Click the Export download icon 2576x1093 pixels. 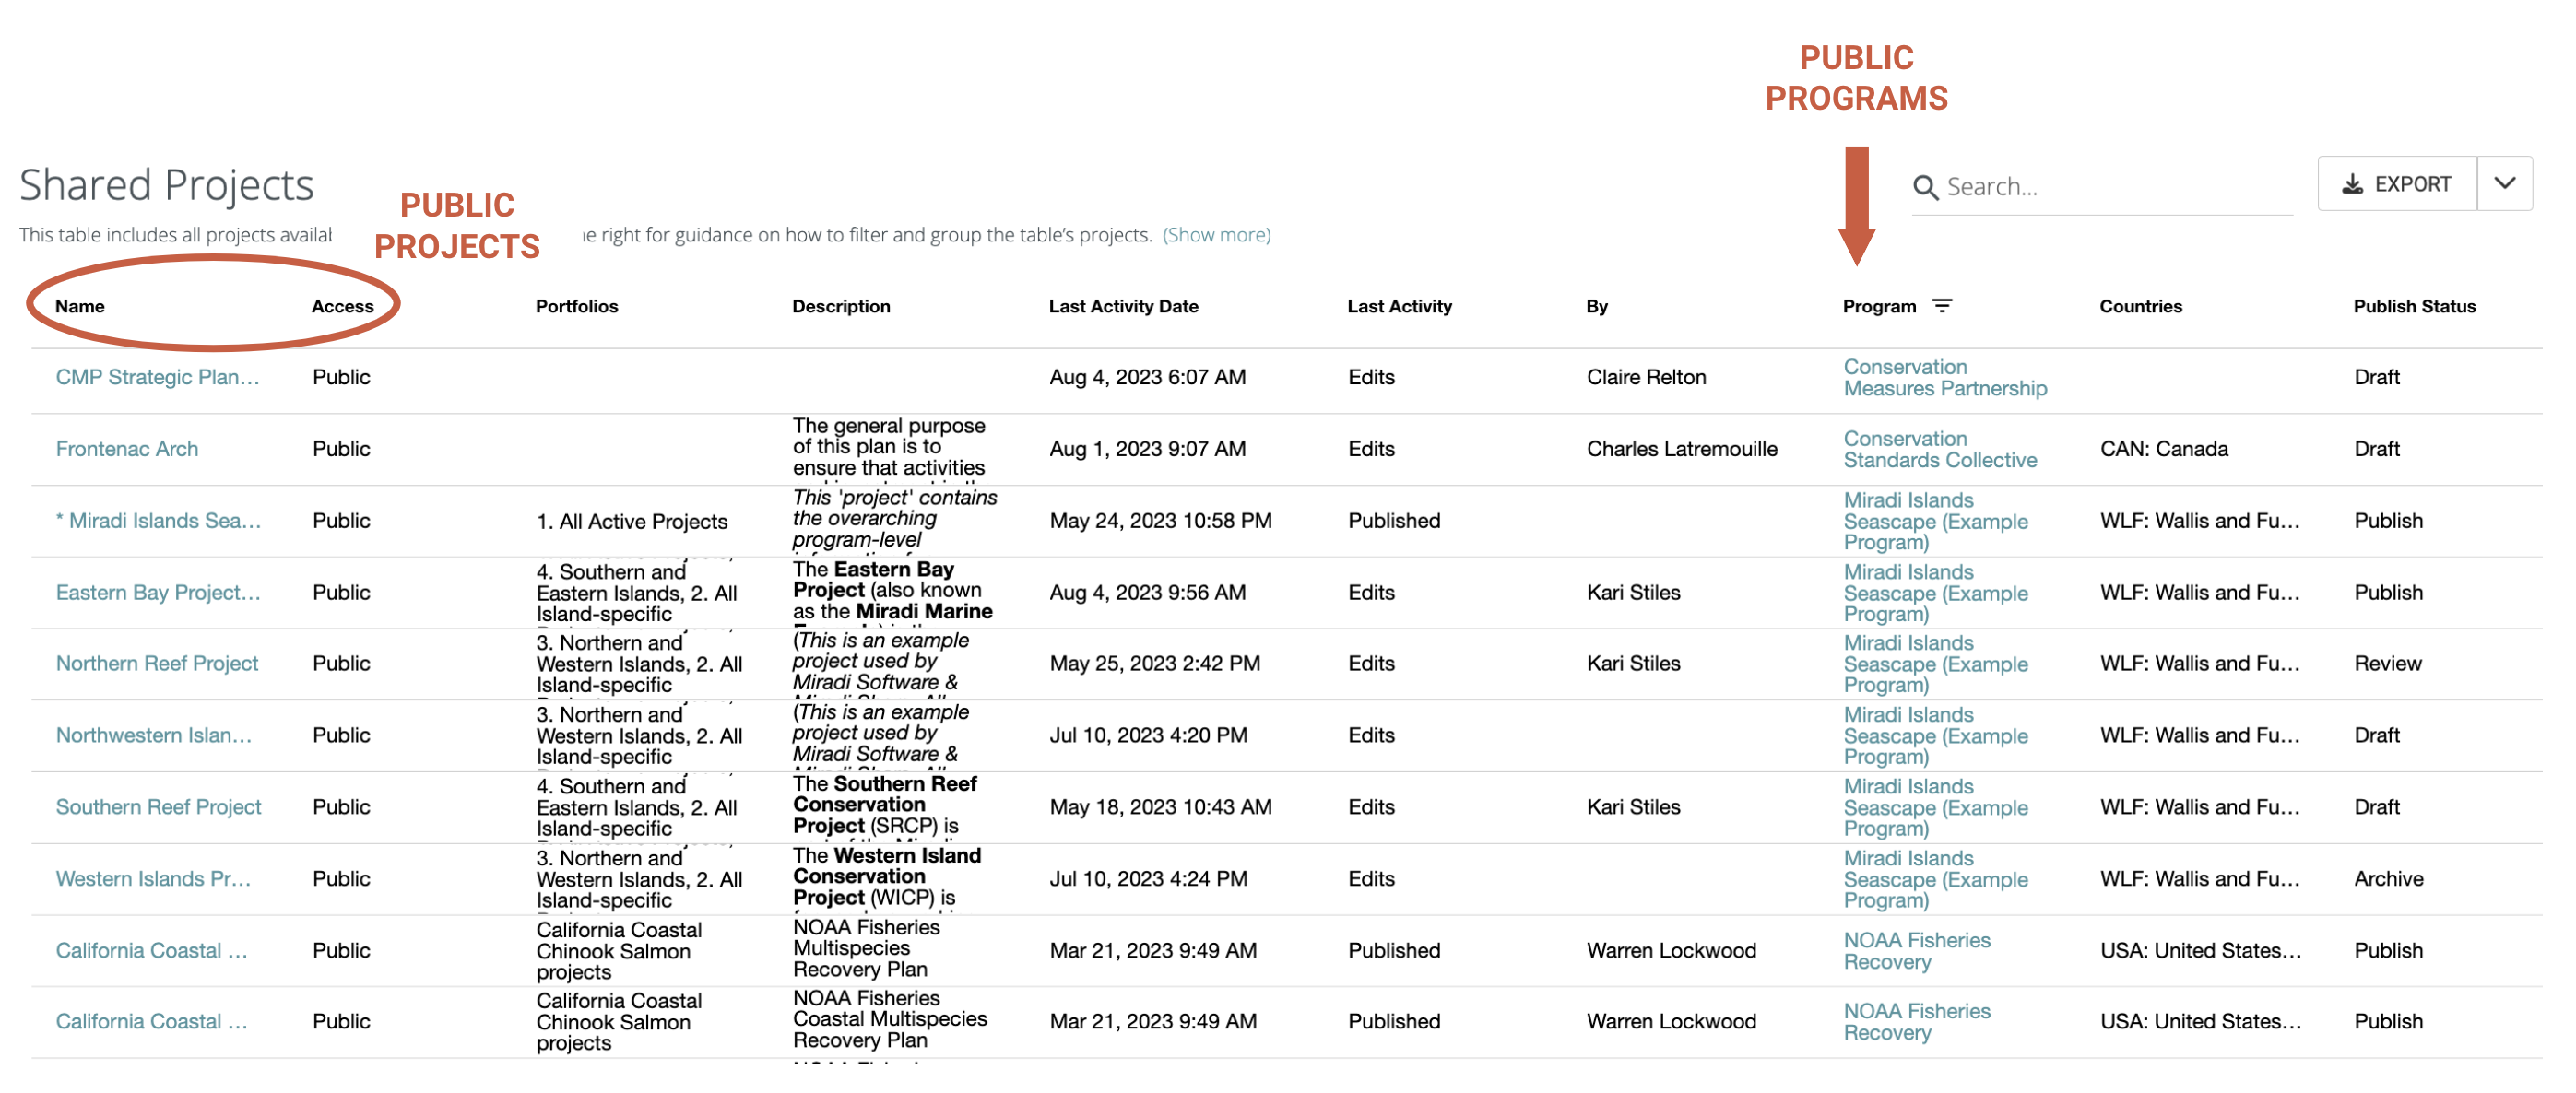pos(2352,183)
